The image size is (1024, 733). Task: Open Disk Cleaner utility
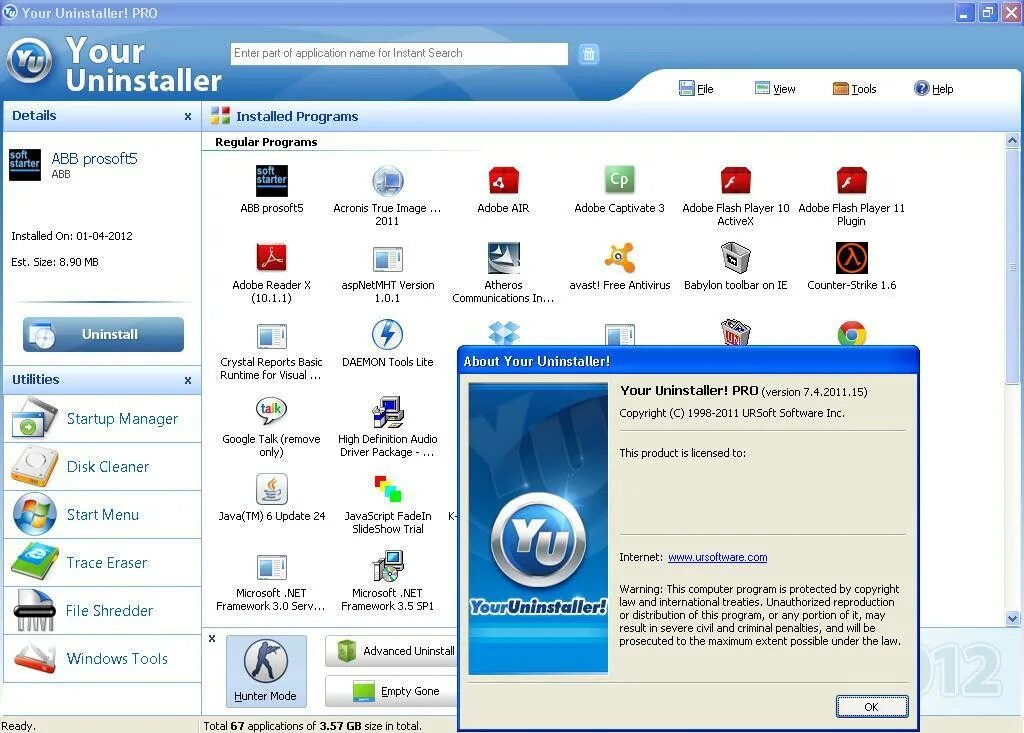(103, 466)
